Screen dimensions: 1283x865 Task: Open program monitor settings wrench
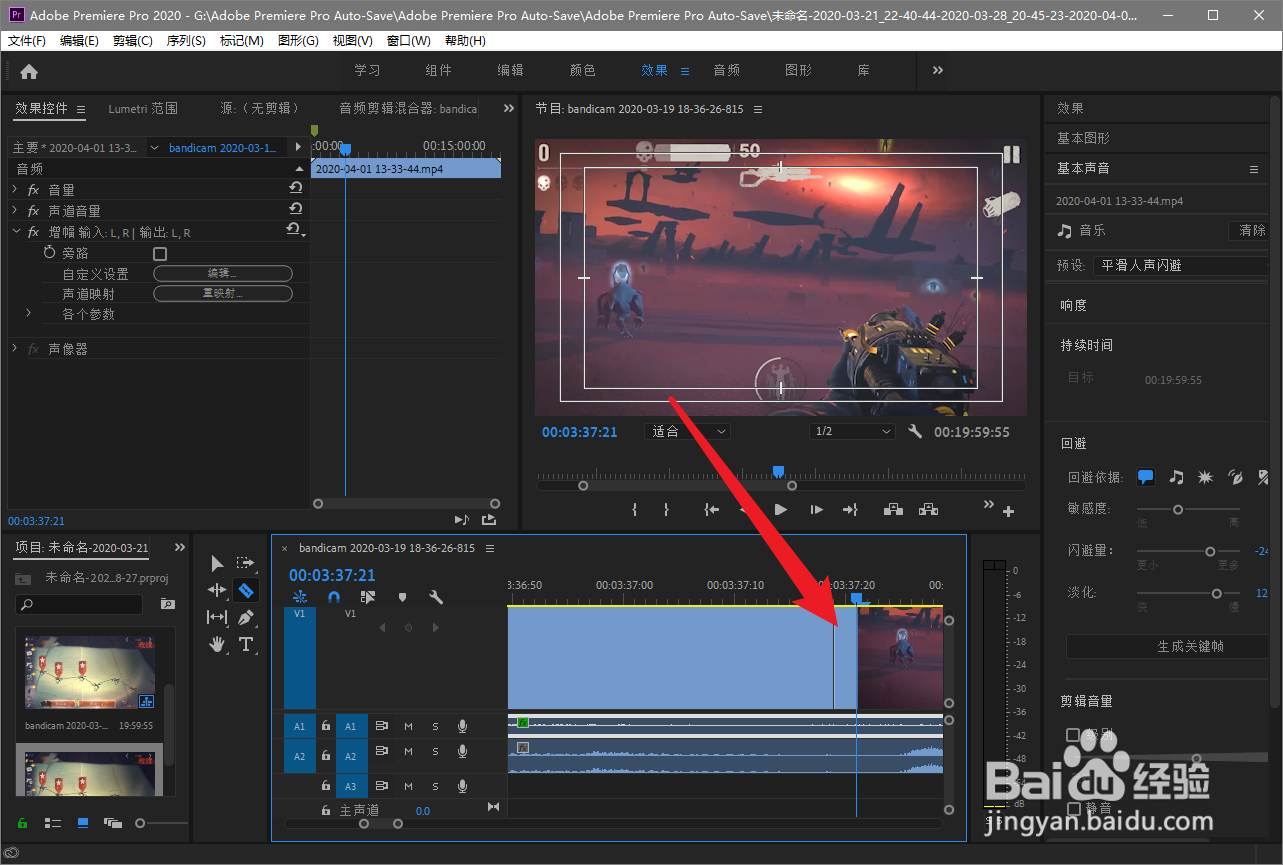coord(914,432)
